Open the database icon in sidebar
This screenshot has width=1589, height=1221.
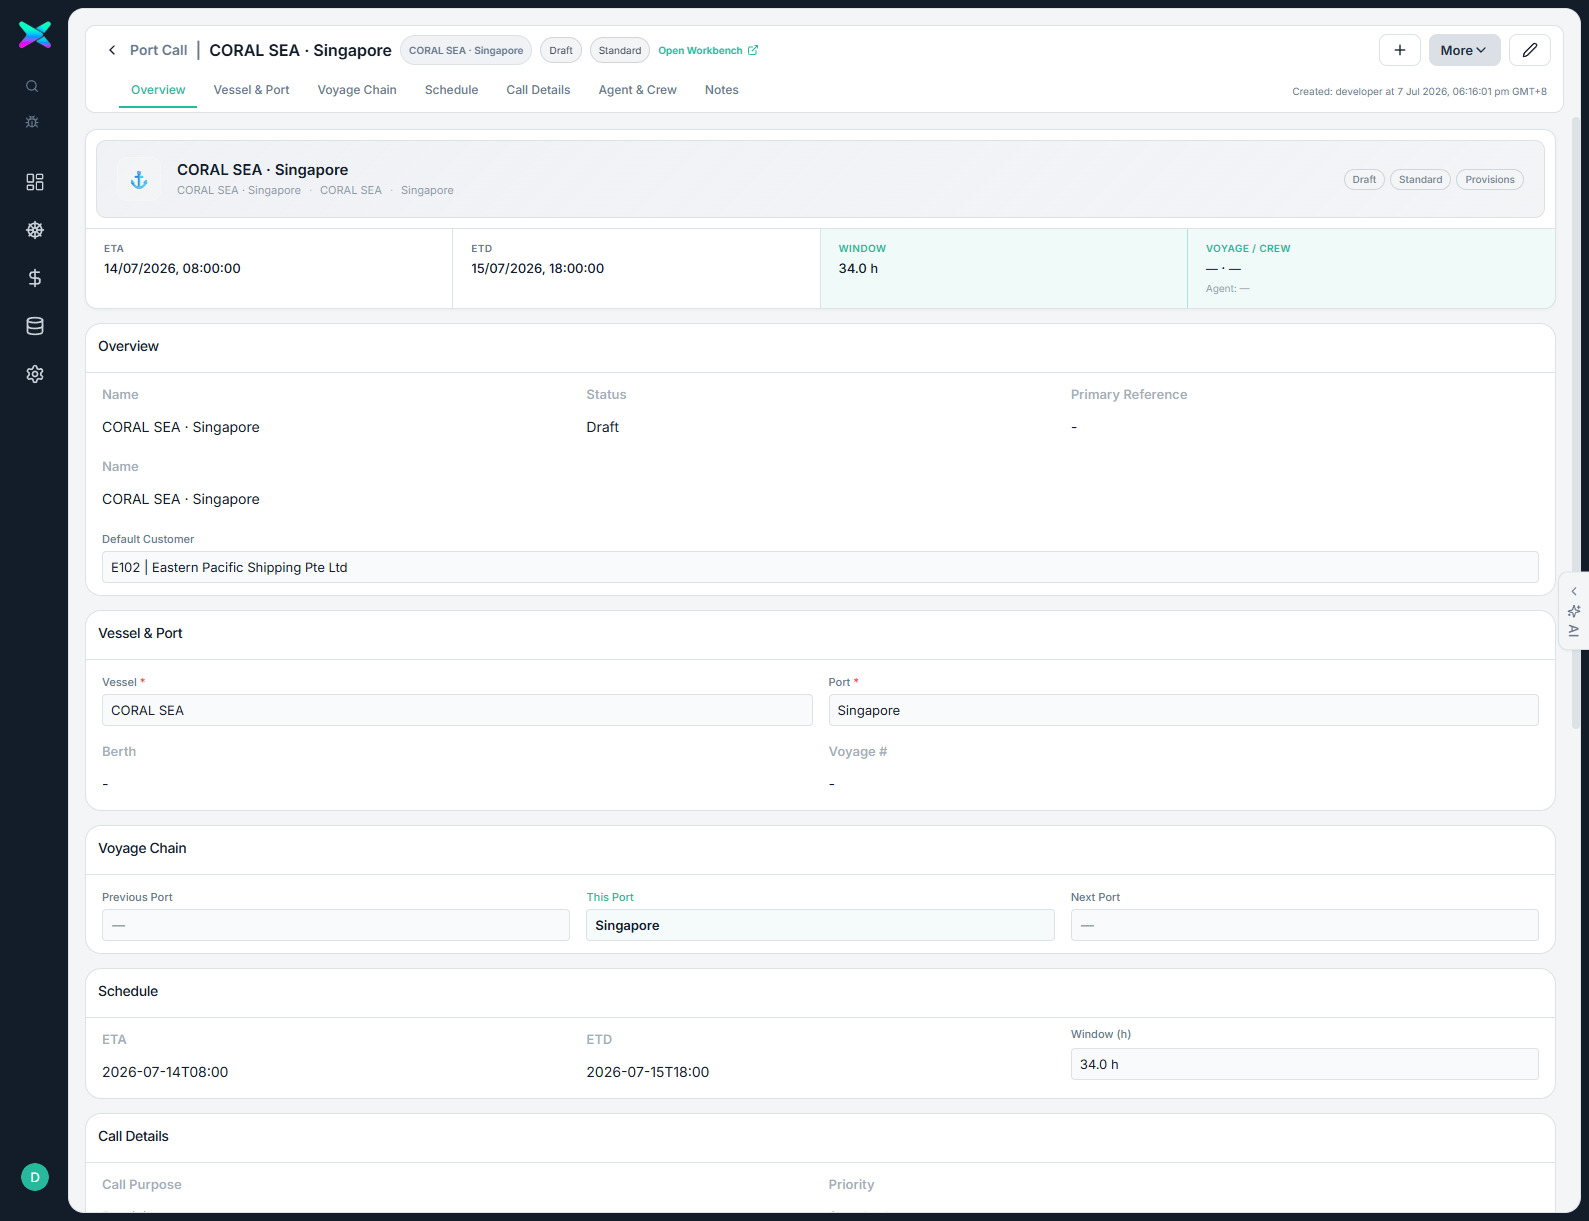pyautogui.click(x=35, y=326)
